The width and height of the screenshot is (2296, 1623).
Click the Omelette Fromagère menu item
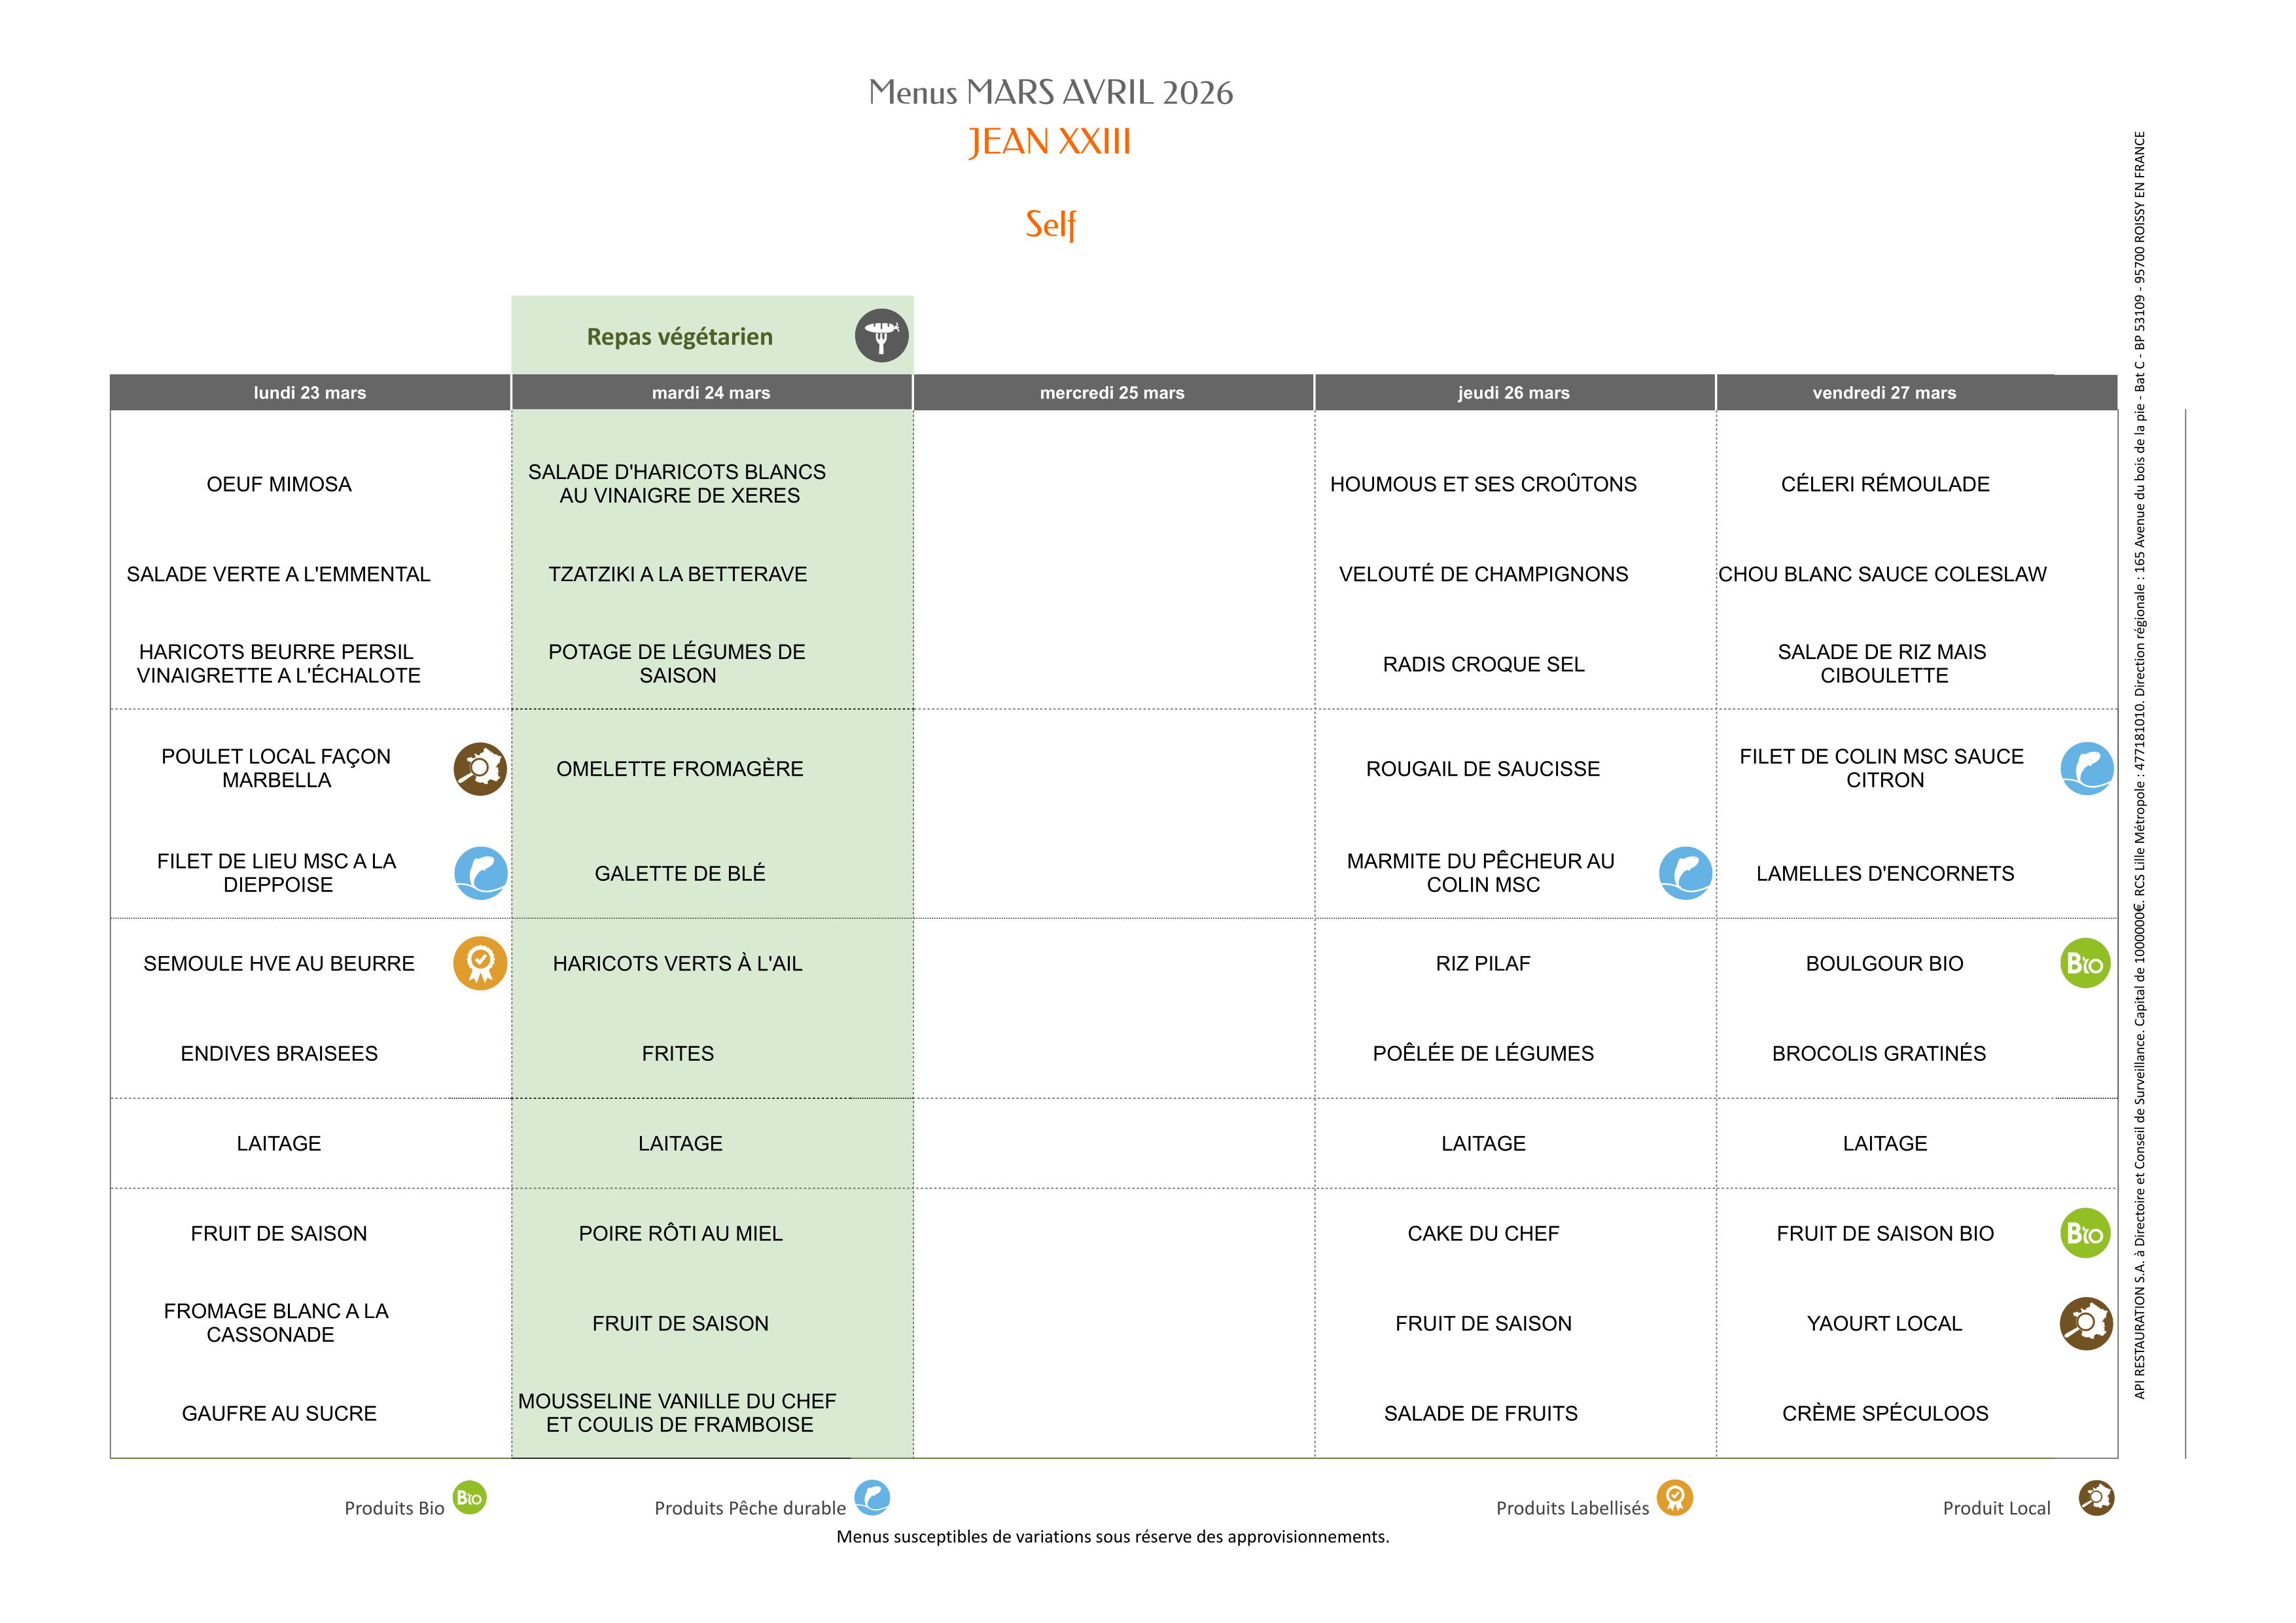[679, 769]
